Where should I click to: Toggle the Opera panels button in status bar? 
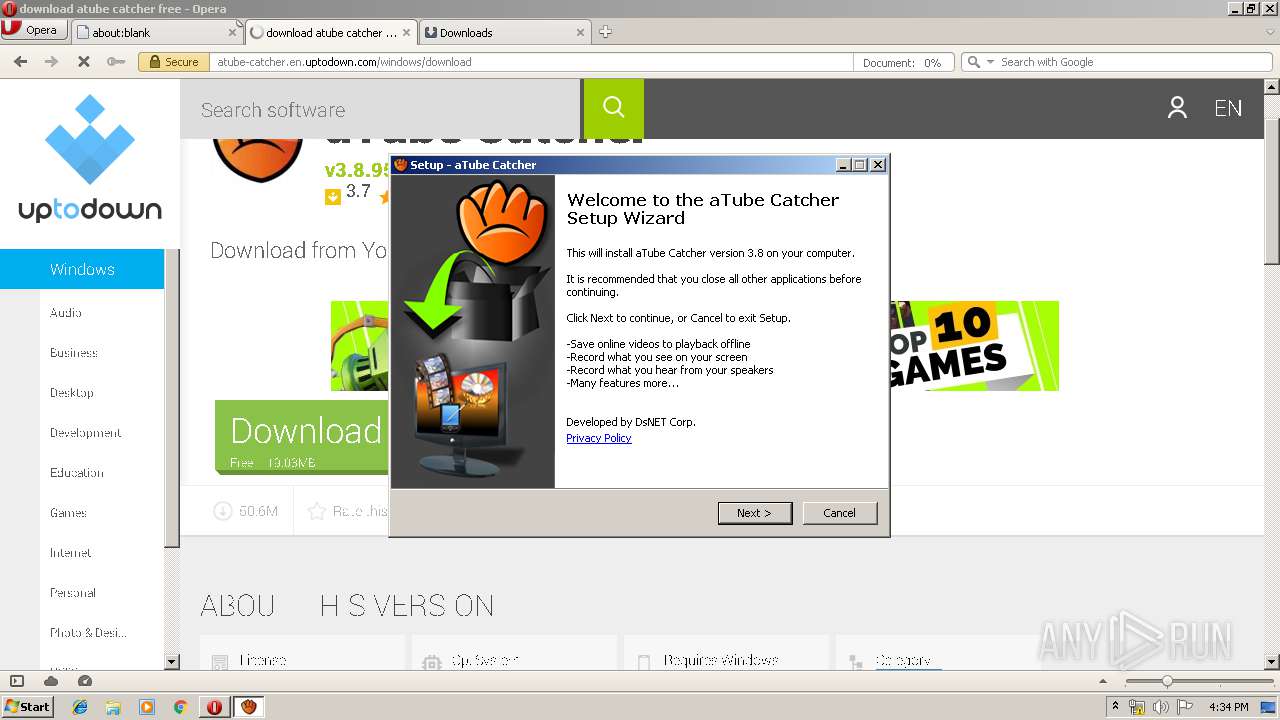pos(17,681)
